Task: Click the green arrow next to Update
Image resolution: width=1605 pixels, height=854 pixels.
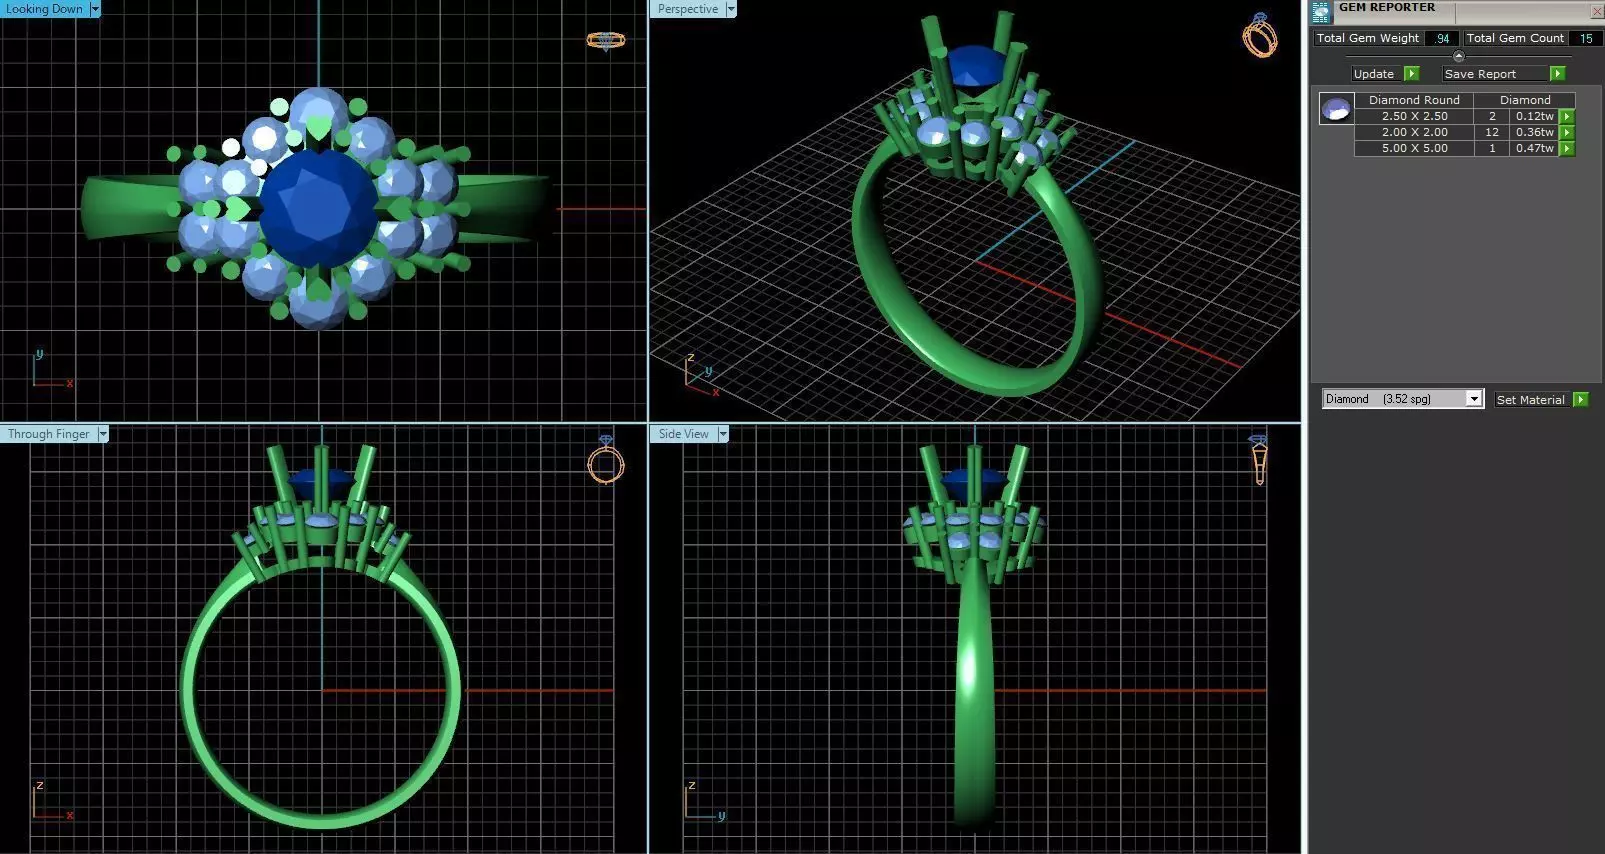Action: pos(1411,74)
